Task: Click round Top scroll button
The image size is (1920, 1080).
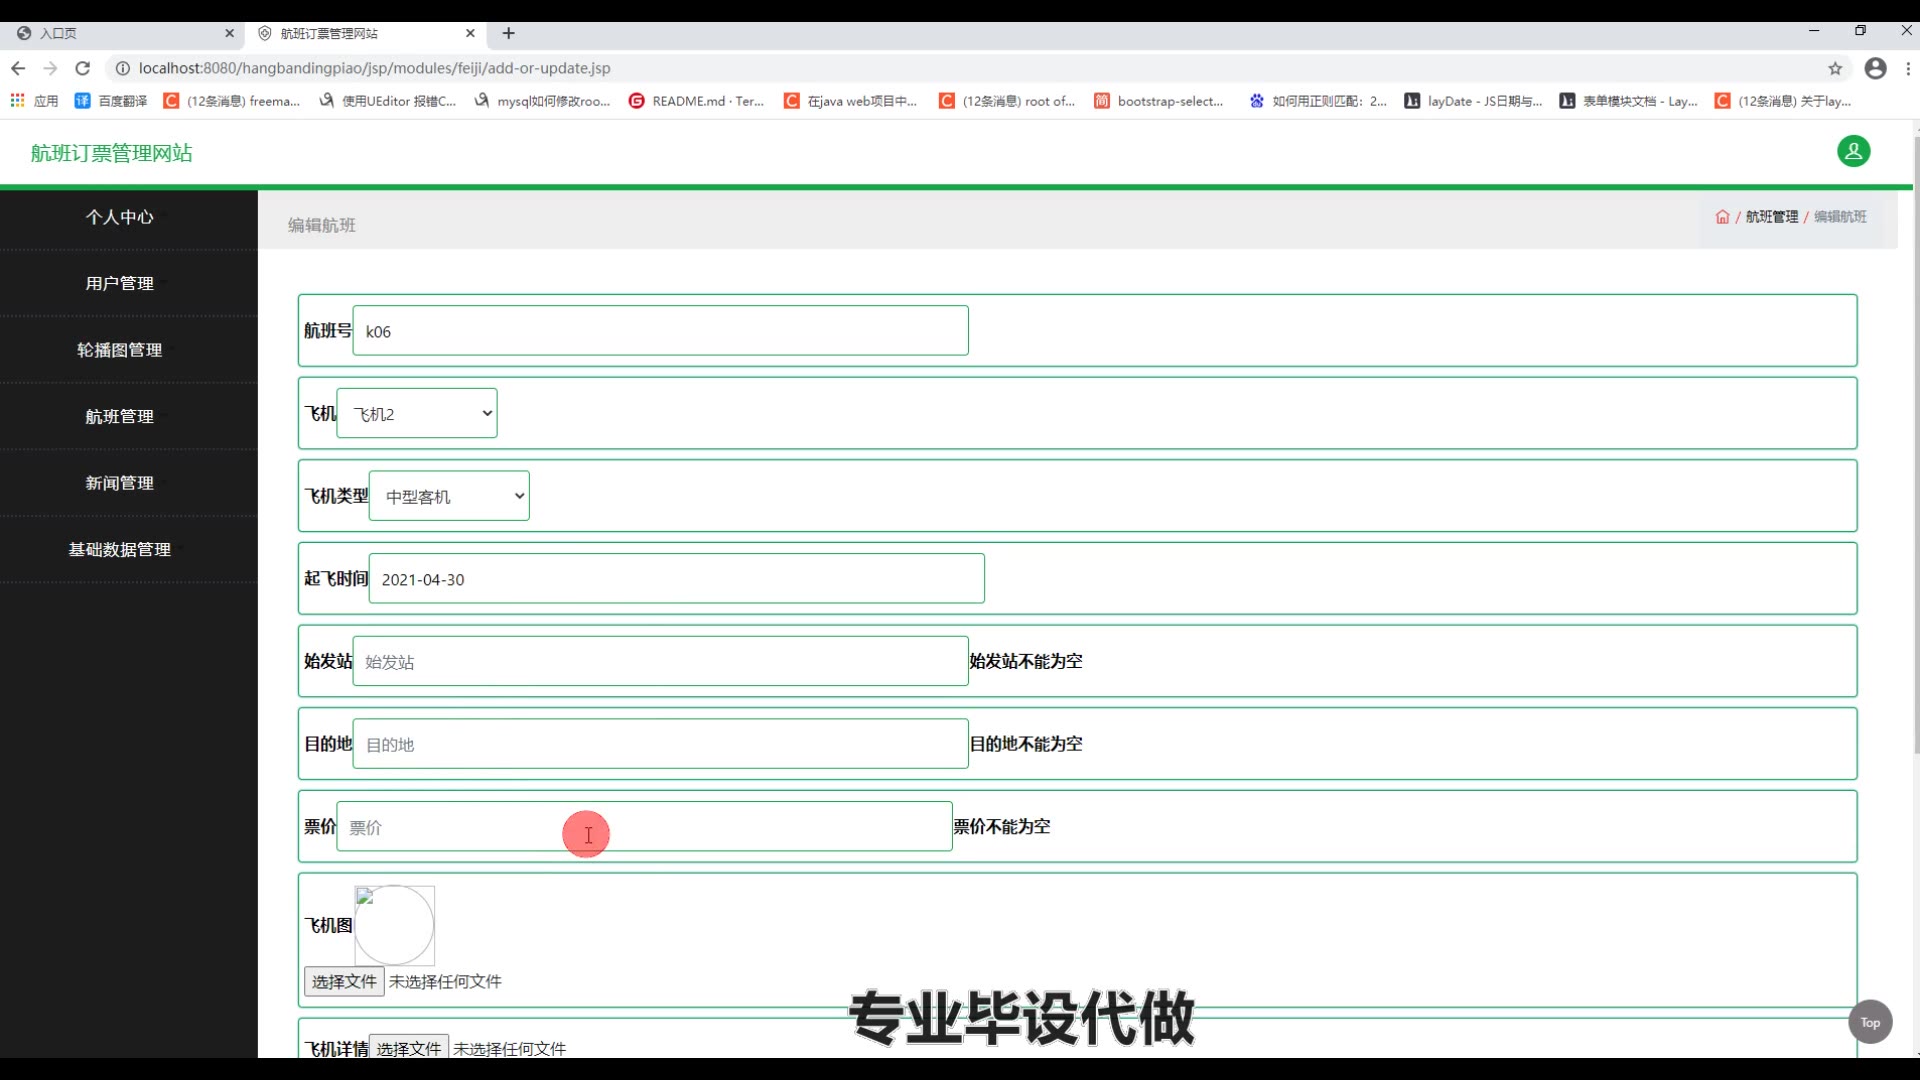Action: 1870,1022
